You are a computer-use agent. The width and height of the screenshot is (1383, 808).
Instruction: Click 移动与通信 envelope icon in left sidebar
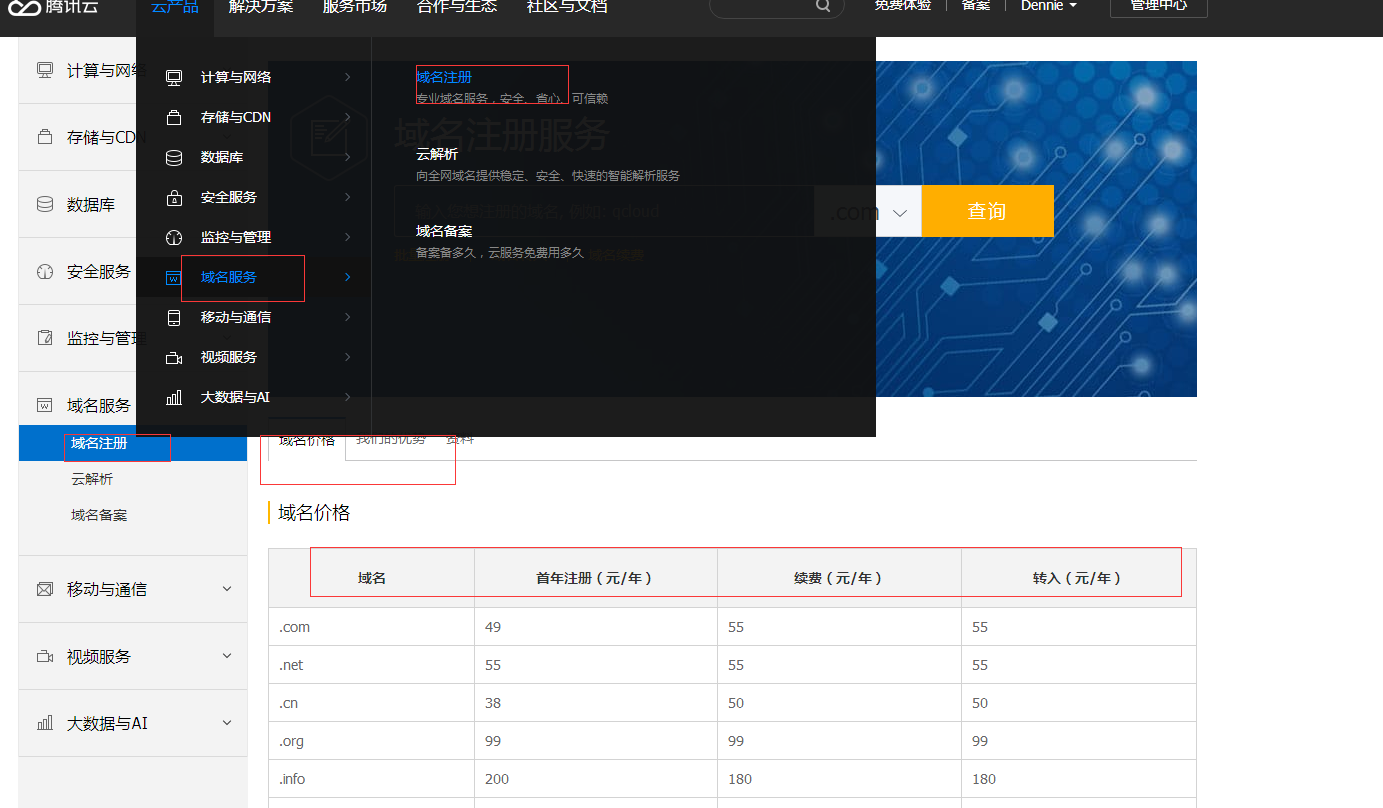tap(45, 589)
